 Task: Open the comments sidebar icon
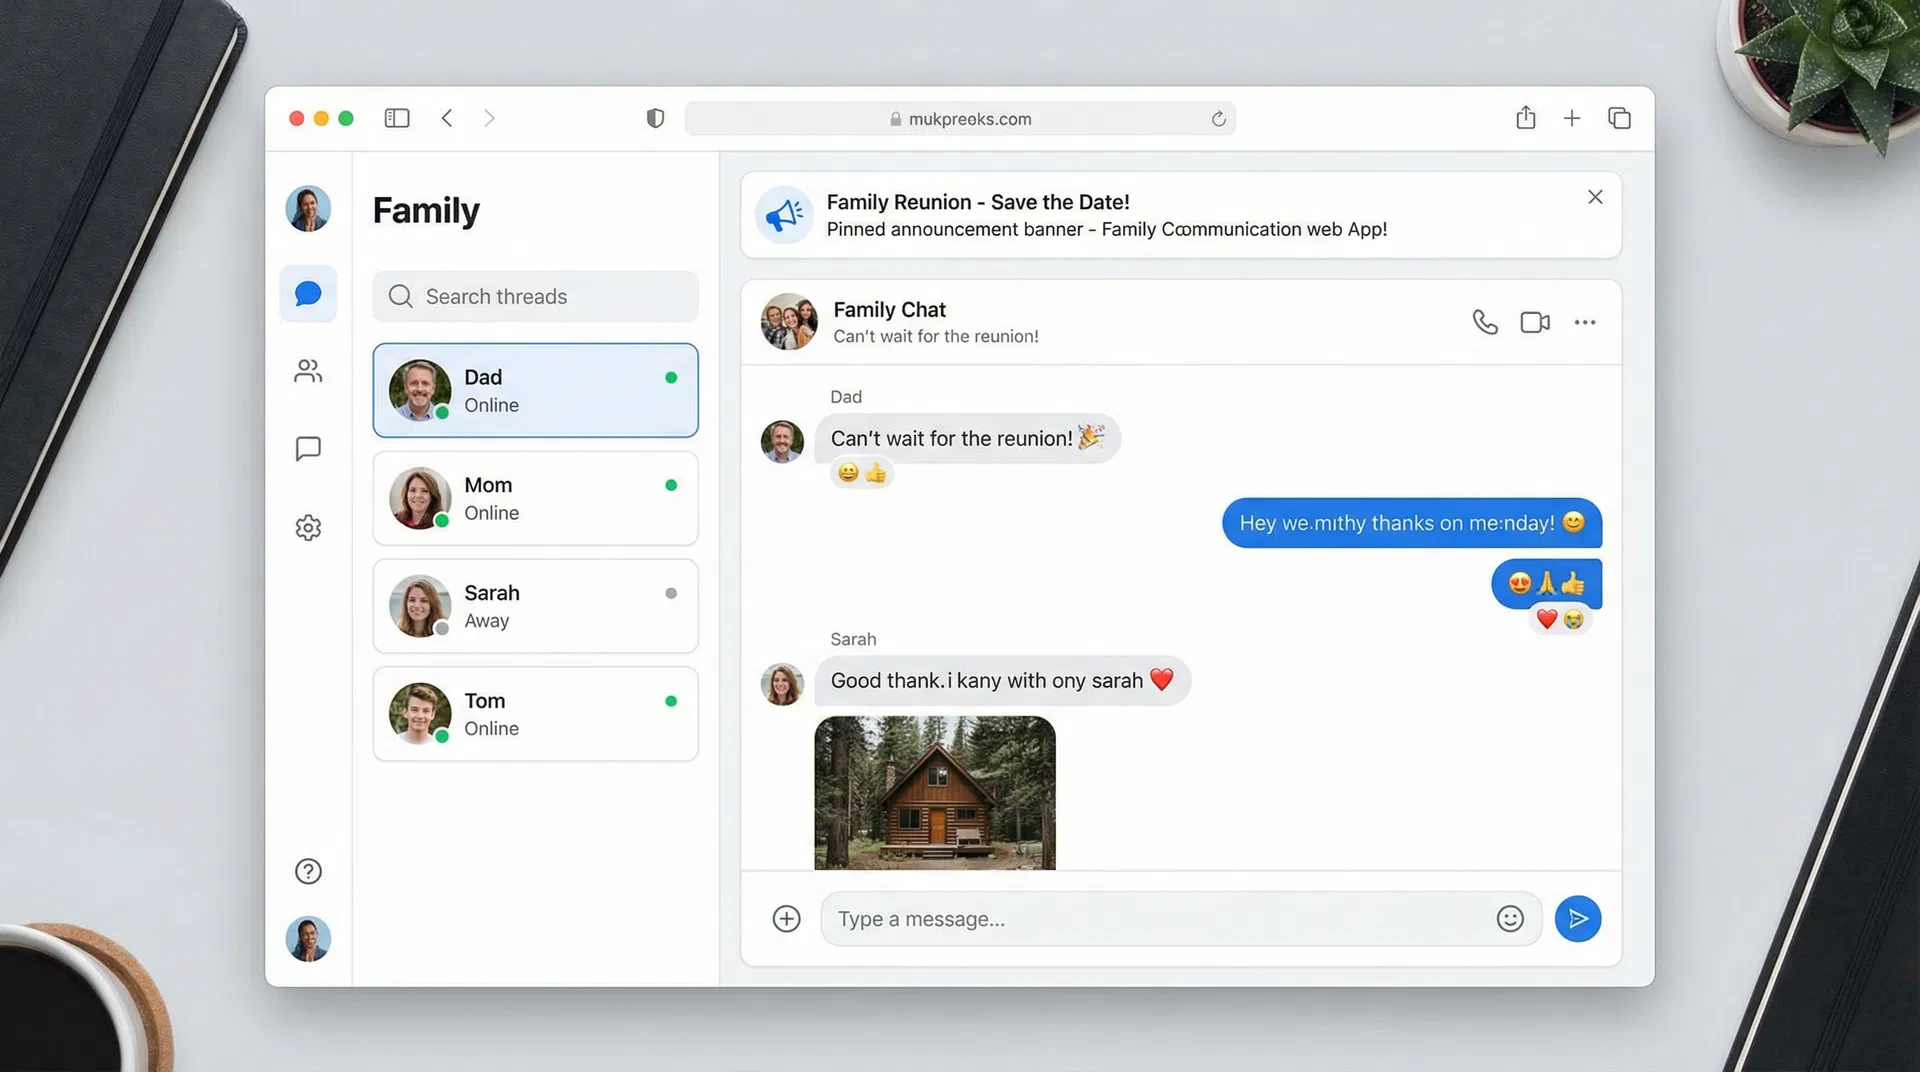click(308, 448)
